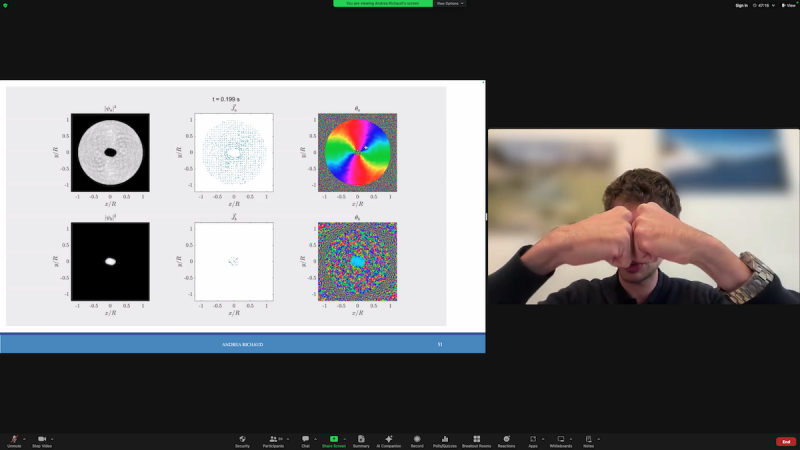Open the meeting timer dropdown

pyautogui.click(x=764, y=6)
